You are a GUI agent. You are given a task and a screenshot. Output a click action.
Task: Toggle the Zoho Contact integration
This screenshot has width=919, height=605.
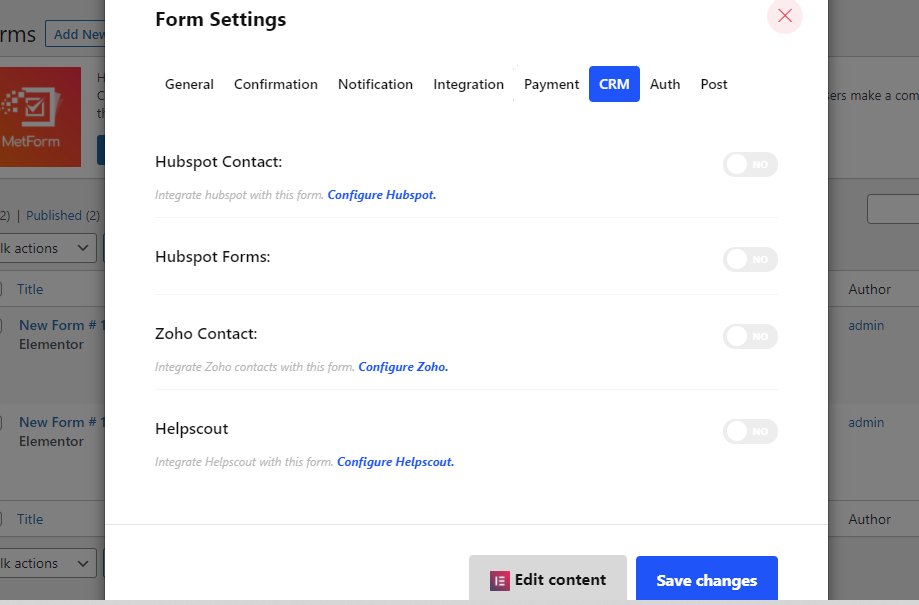750,337
